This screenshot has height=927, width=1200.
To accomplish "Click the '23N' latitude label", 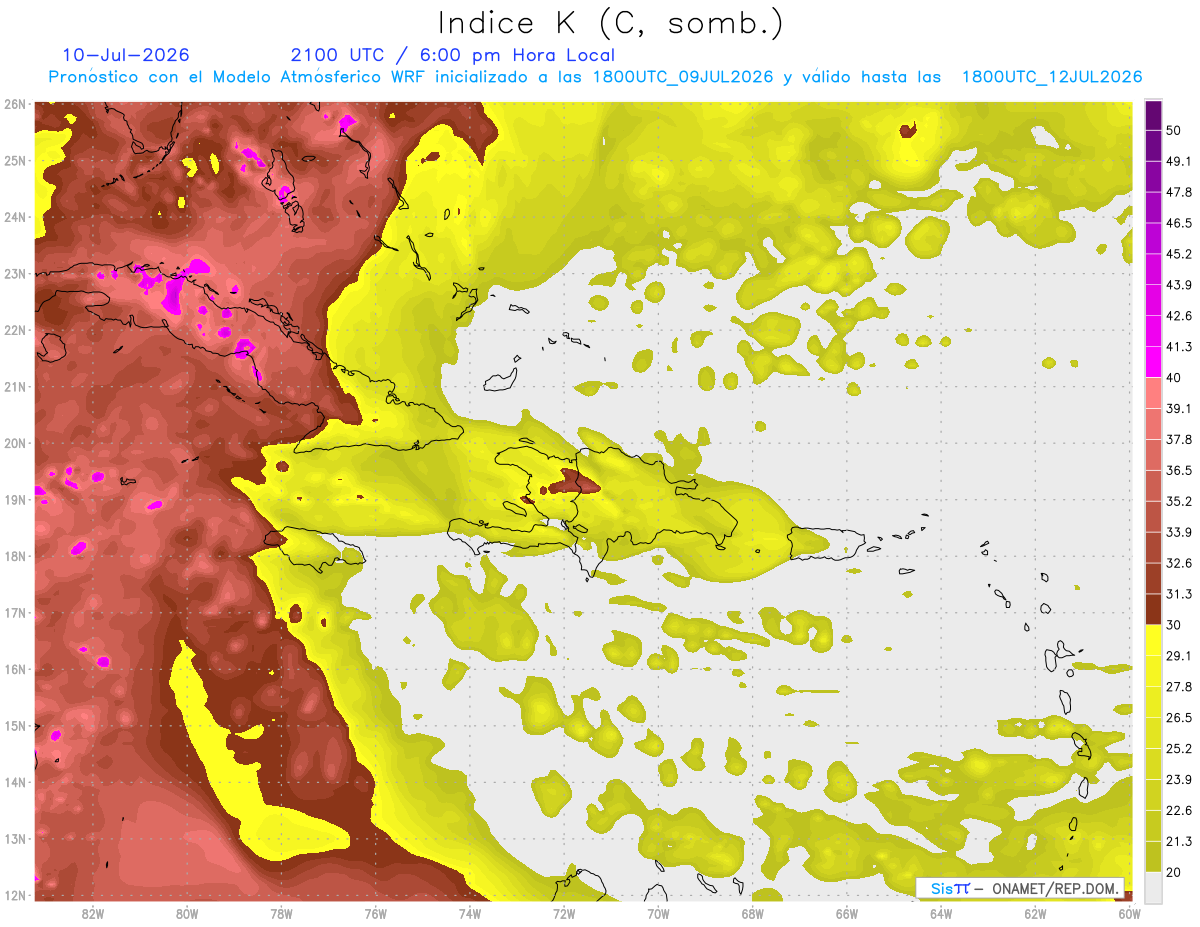I will click(x=14, y=274).
